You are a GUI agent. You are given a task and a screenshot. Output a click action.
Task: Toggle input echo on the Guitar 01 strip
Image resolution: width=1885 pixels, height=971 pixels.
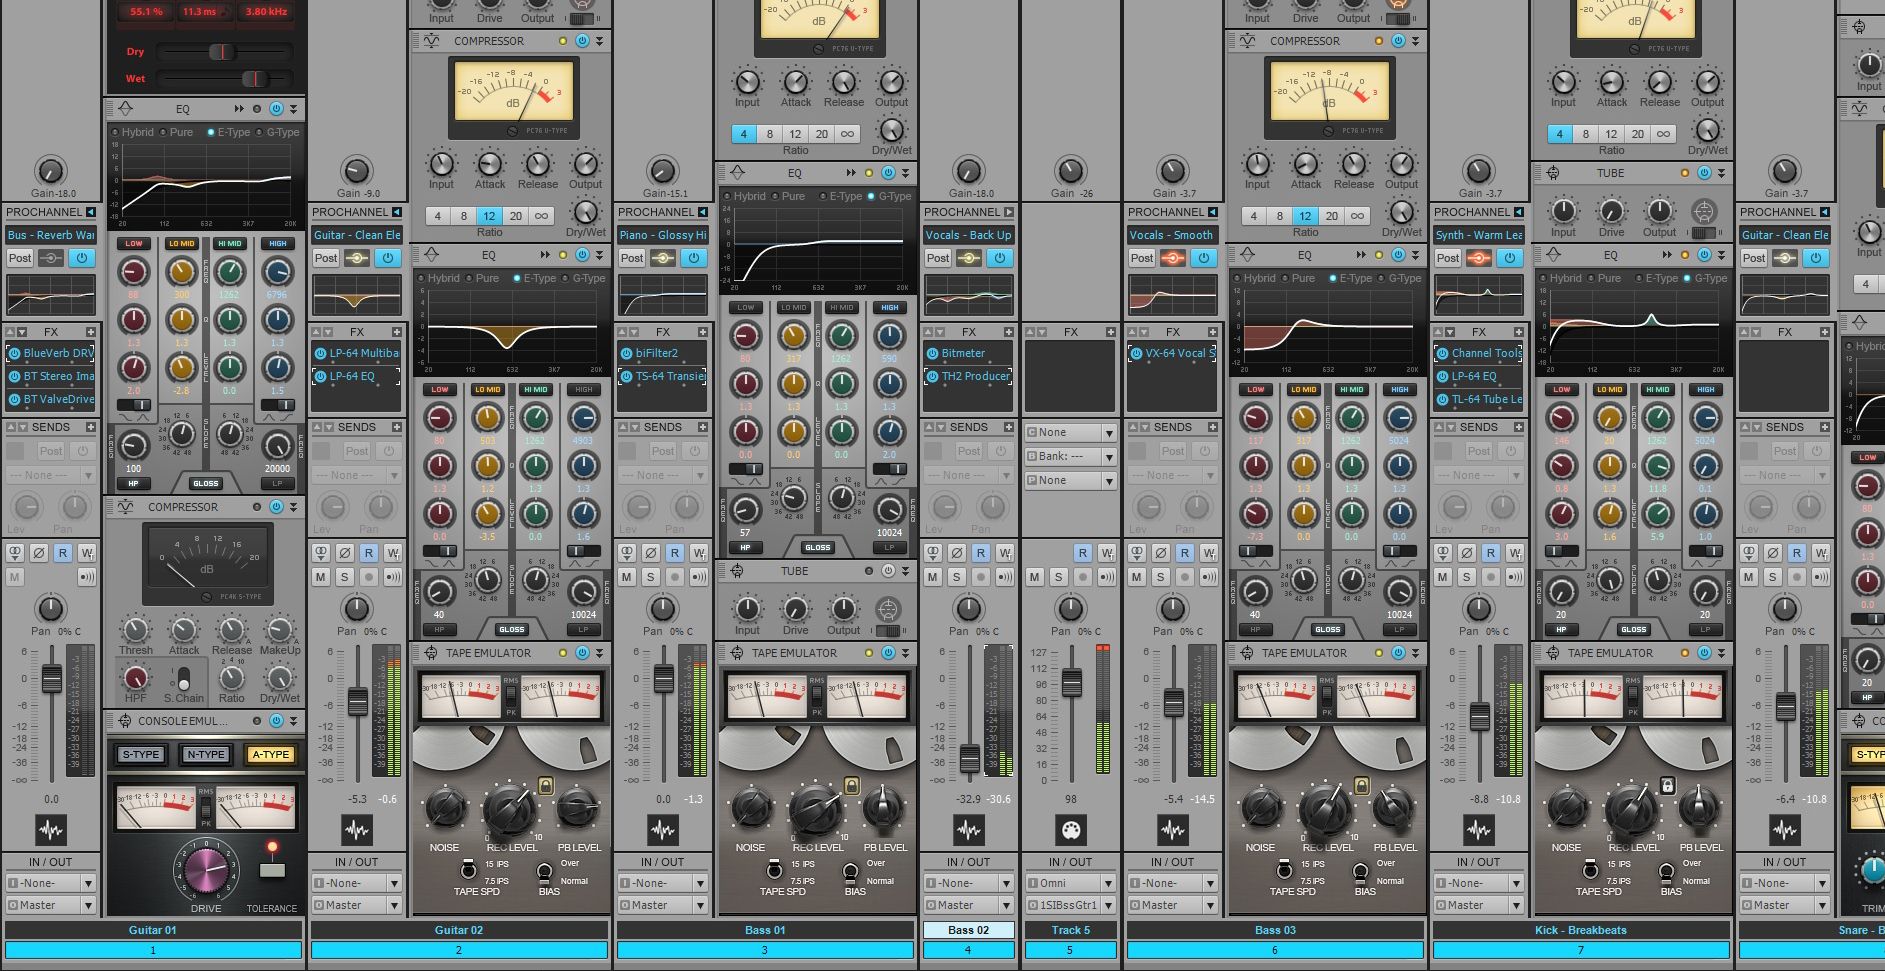87,577
